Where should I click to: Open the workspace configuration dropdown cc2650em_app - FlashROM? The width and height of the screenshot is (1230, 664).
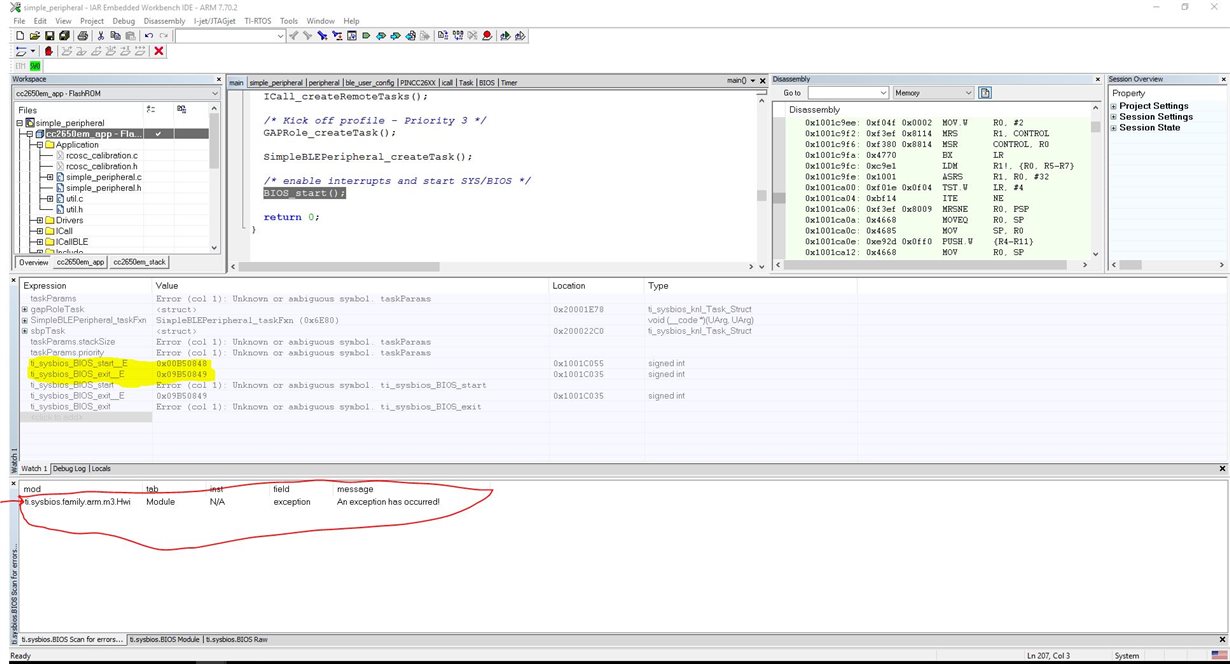[x=115, y=93]
